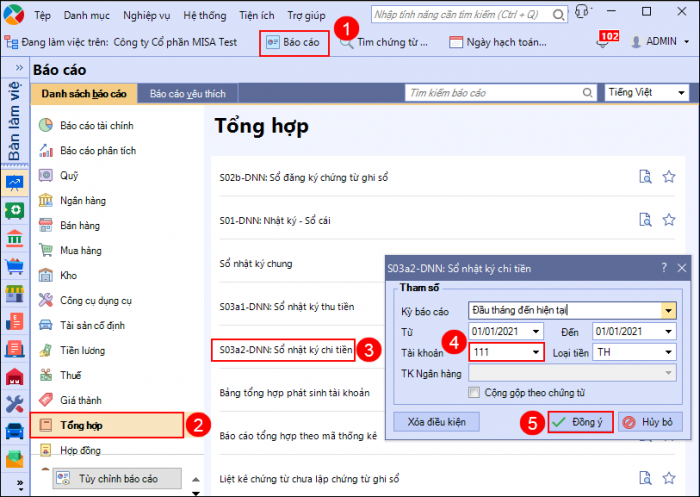Viewport: 700px width, 497px height.
Task: Expand the Tiếng Việt language dropdown
Action: (x=681, y=93)
